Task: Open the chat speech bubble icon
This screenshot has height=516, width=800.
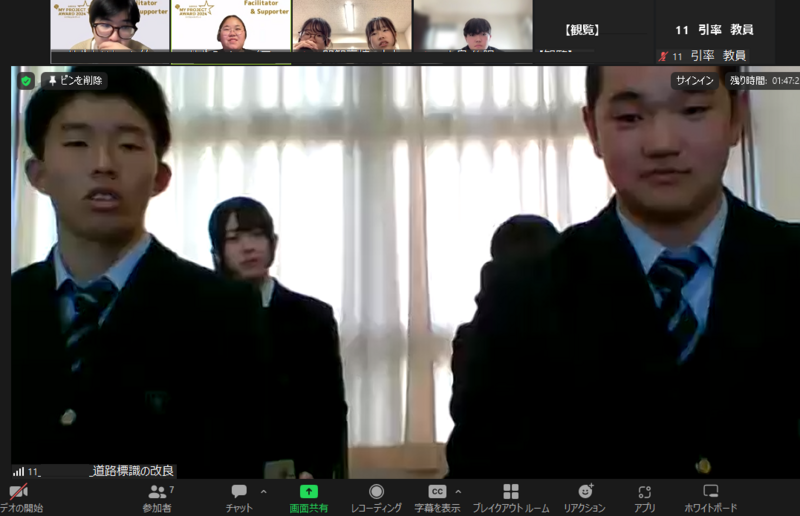Action: click(x=239, y=492)
